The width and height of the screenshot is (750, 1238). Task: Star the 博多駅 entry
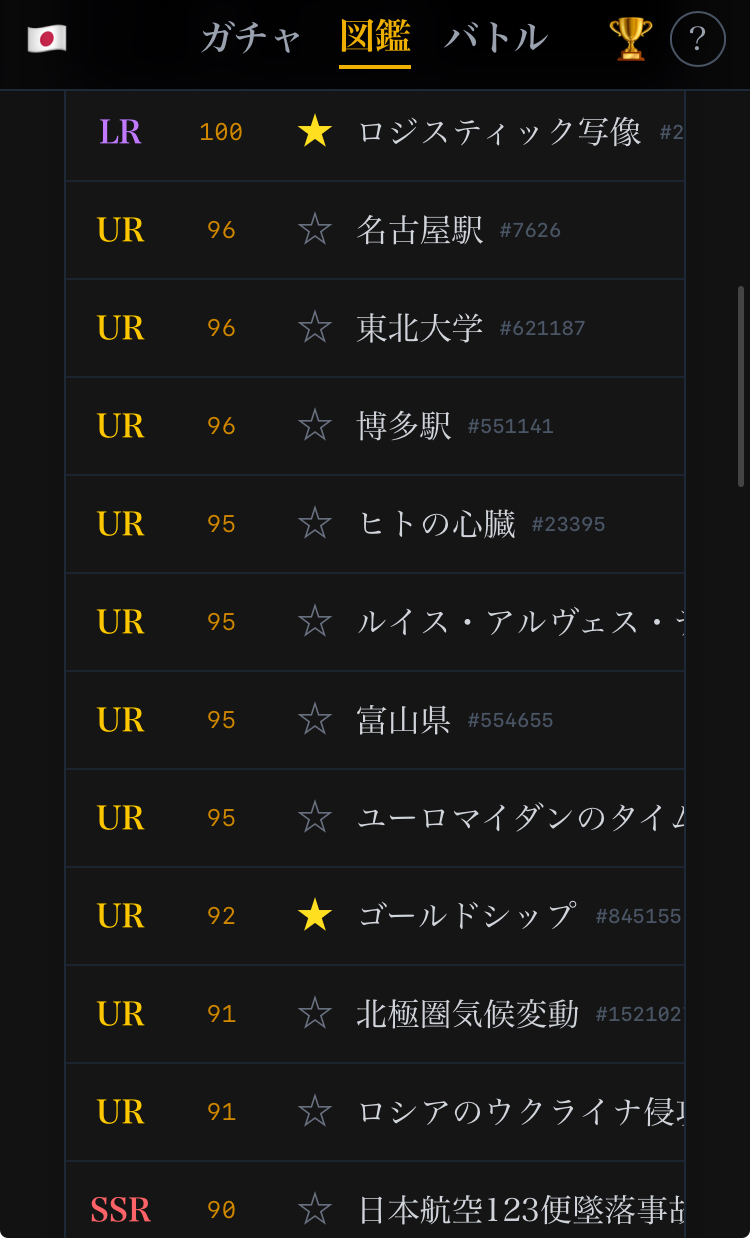pyautogui.click(x=315, y=426)
